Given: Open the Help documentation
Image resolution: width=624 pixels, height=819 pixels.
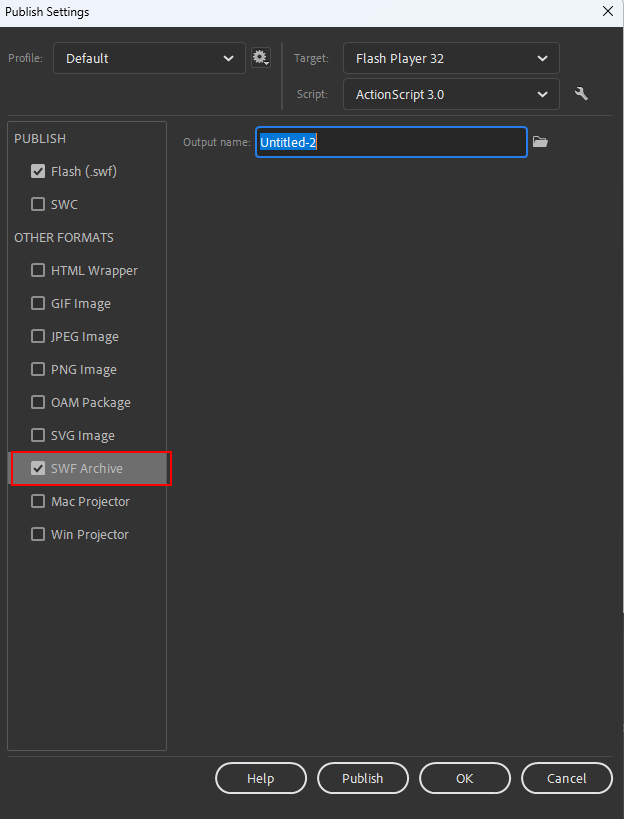Looking at the screenshot, I should [260, 778].
